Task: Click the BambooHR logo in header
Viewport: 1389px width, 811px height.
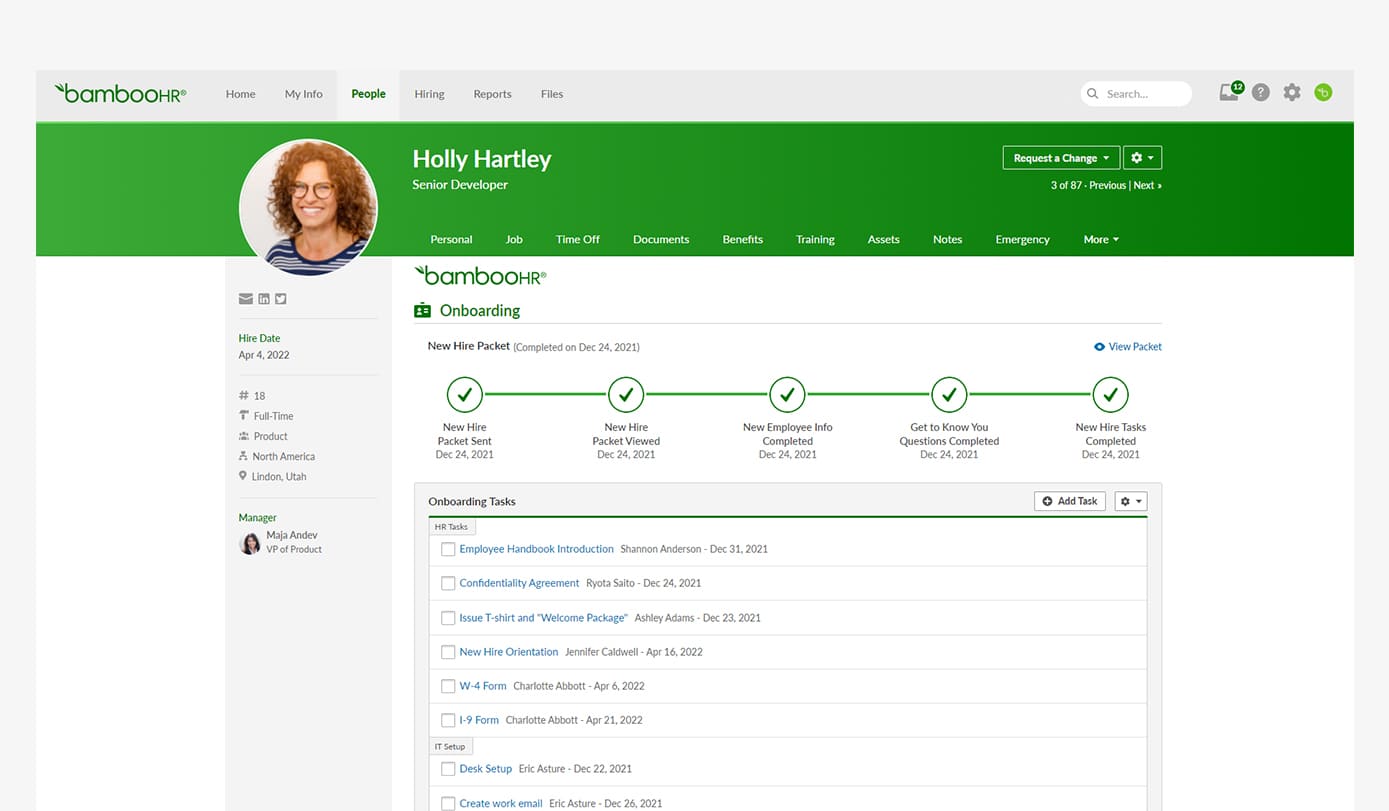Action: point(120,93)
